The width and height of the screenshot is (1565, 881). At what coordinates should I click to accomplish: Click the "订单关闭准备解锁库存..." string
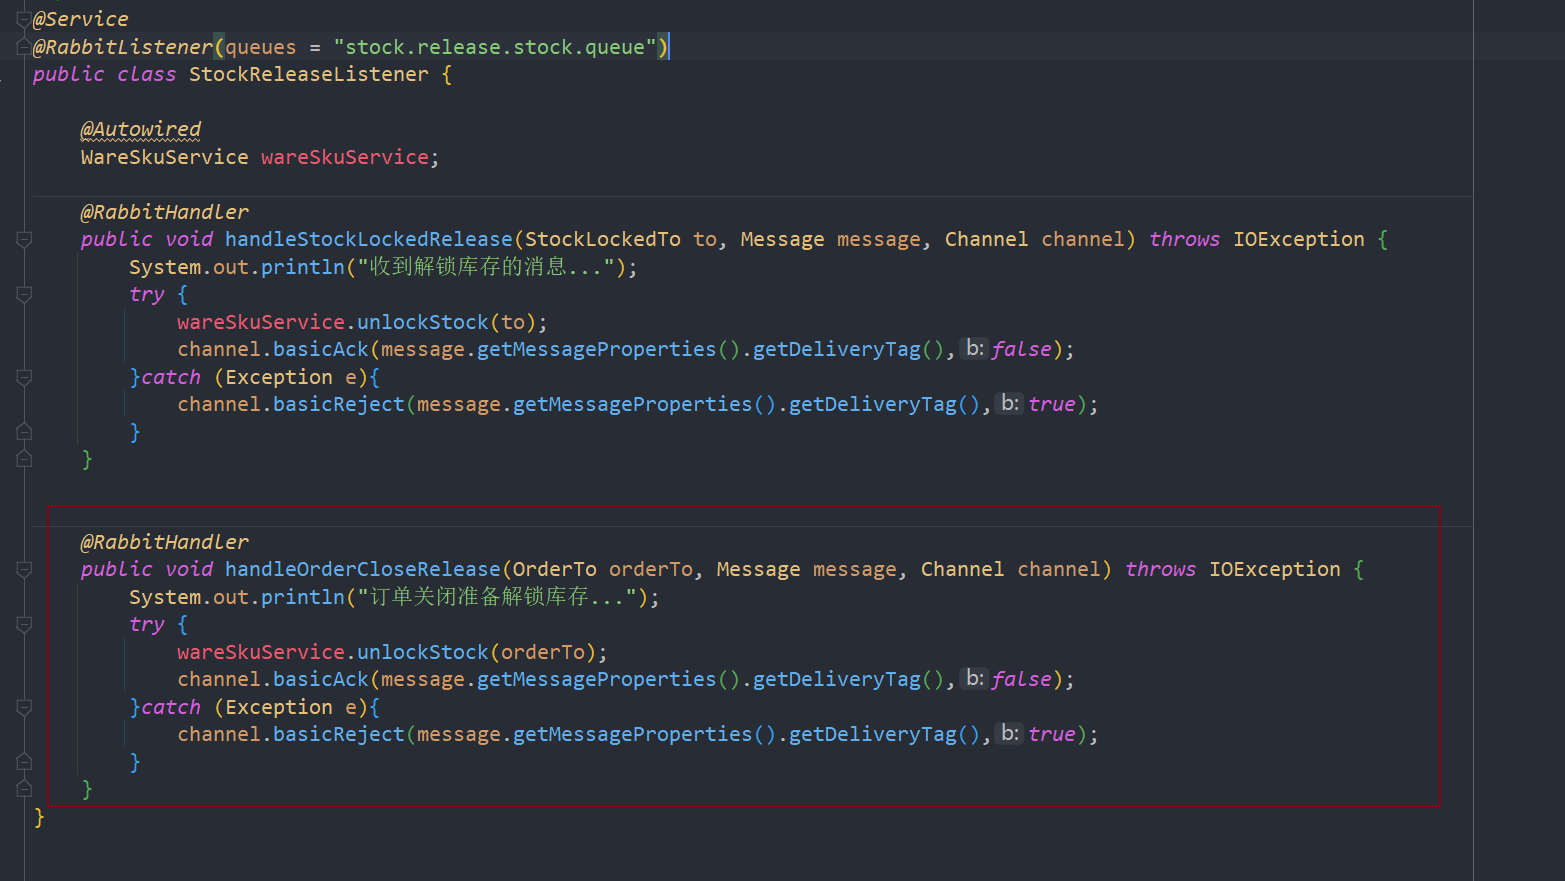pyautogui.click(x=498, y=597)
